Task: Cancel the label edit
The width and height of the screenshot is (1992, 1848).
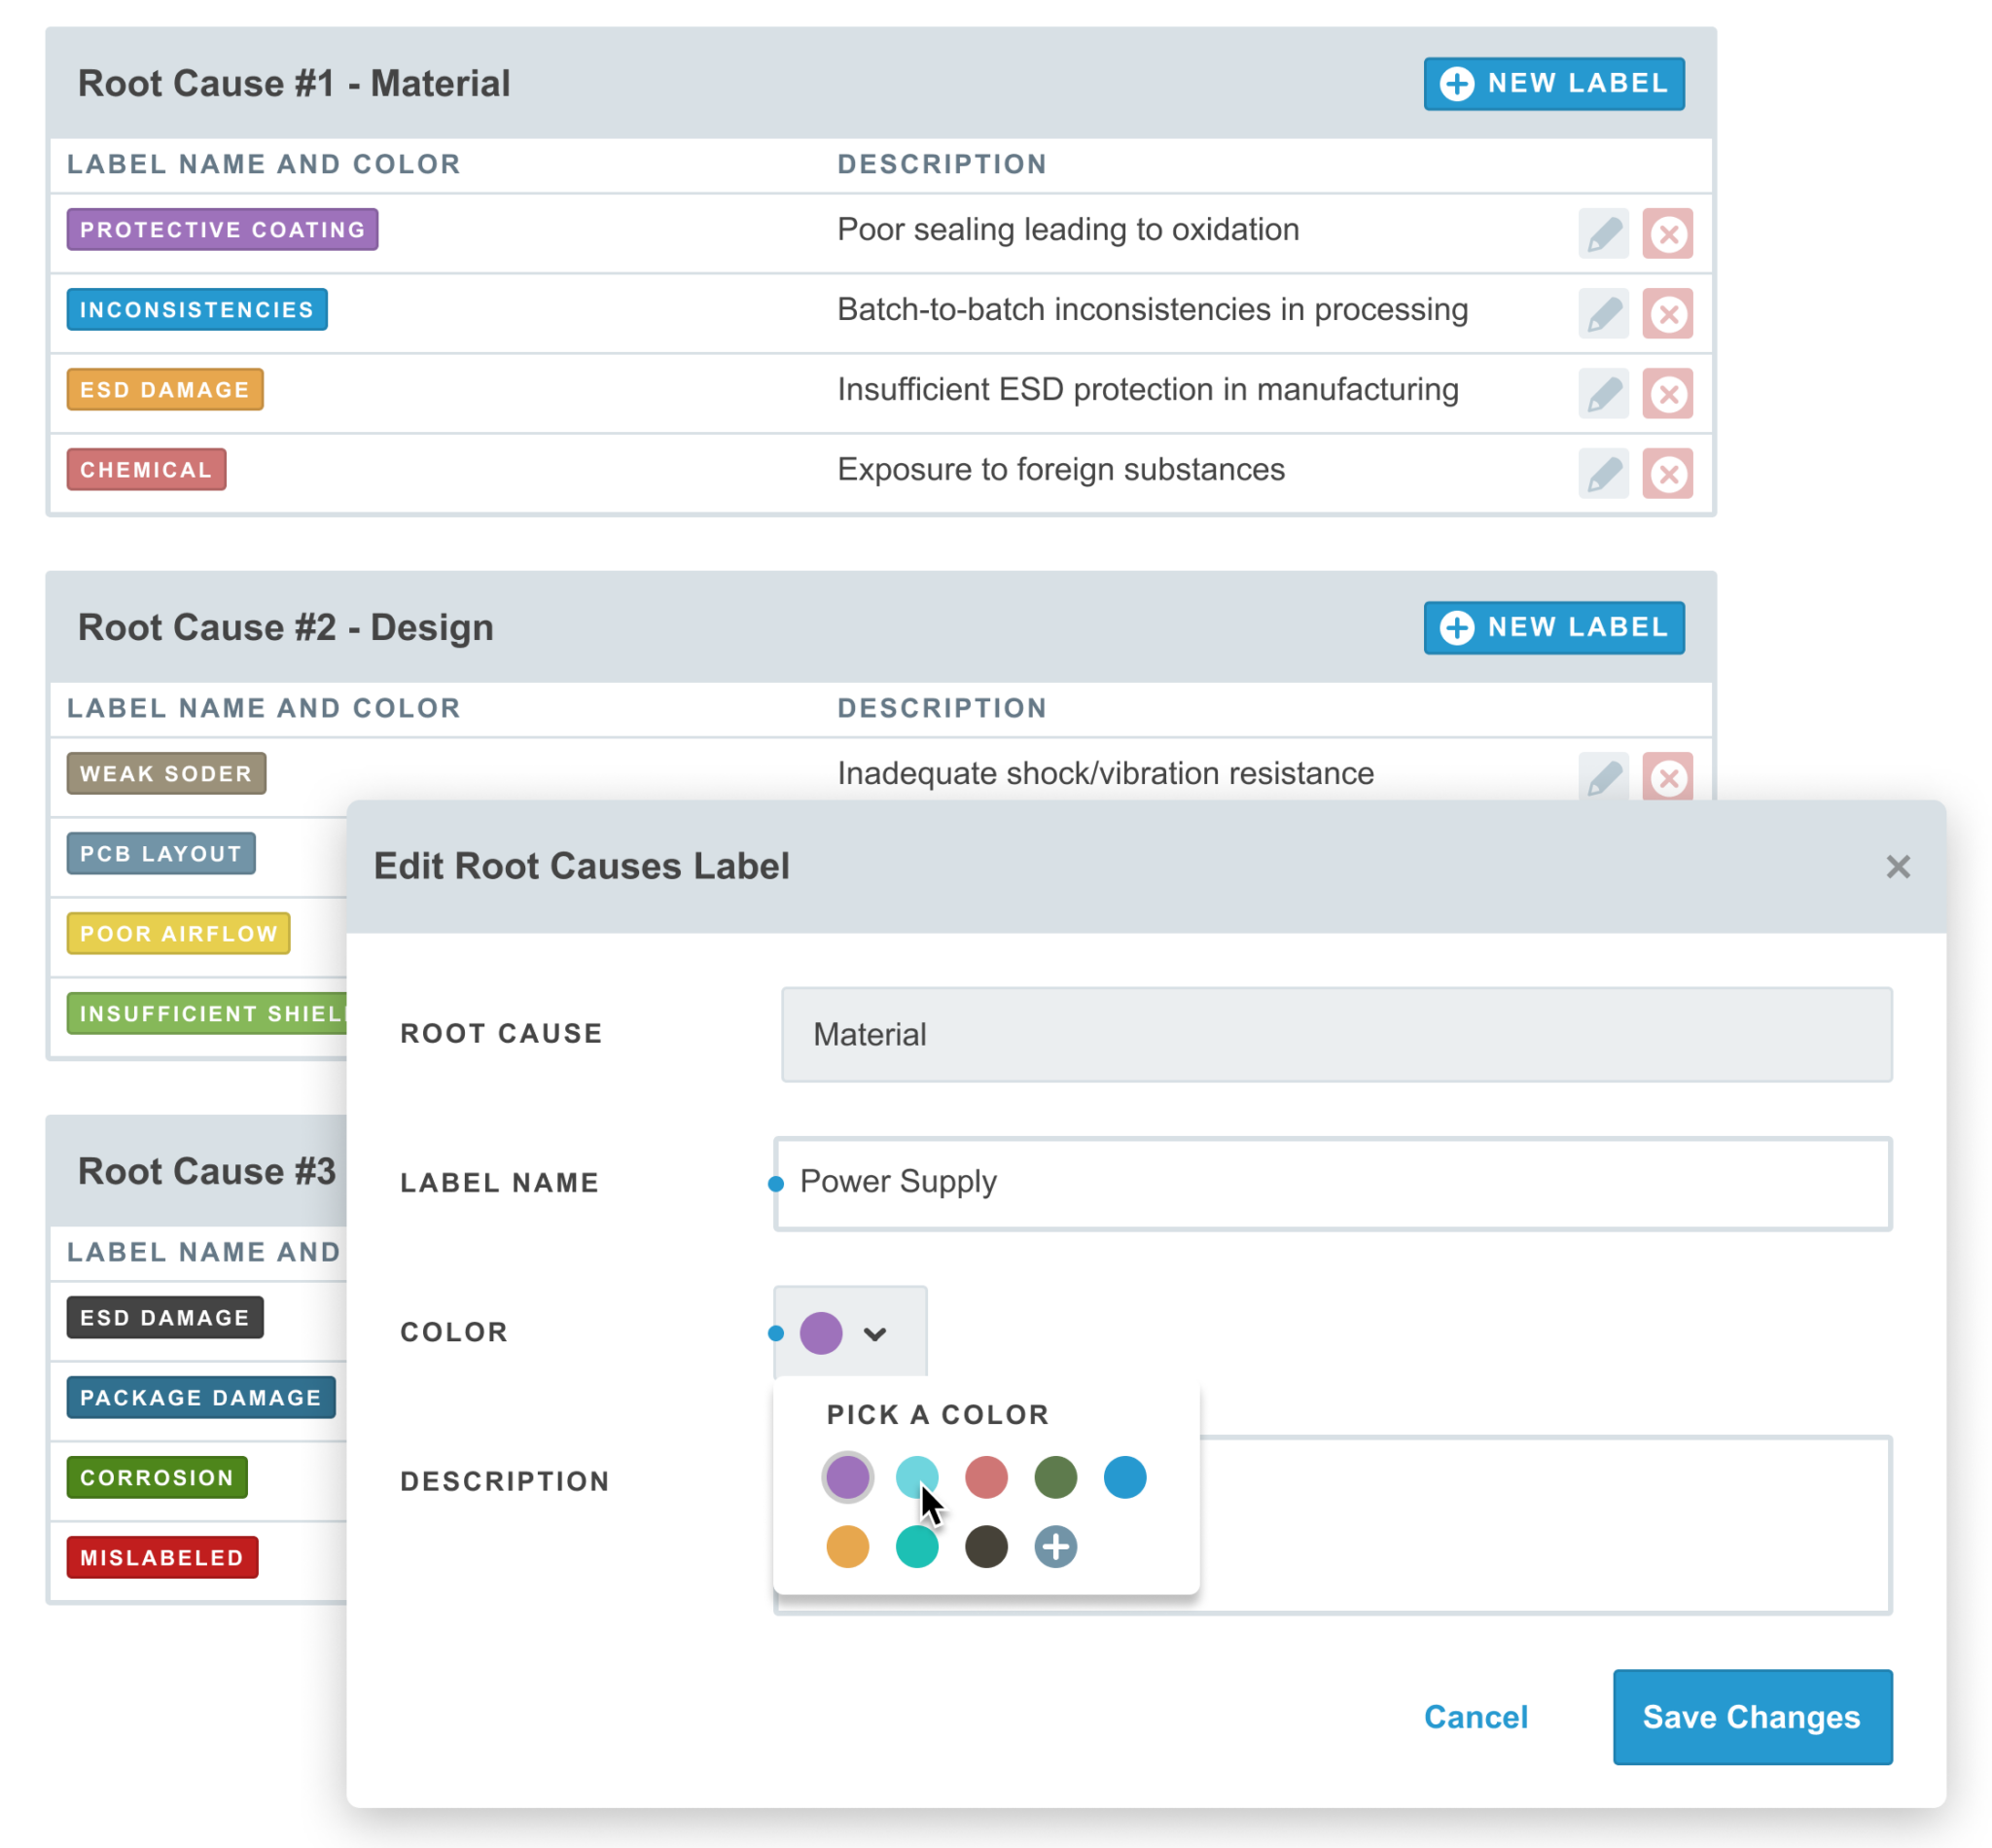Action: point(1475,1716)
